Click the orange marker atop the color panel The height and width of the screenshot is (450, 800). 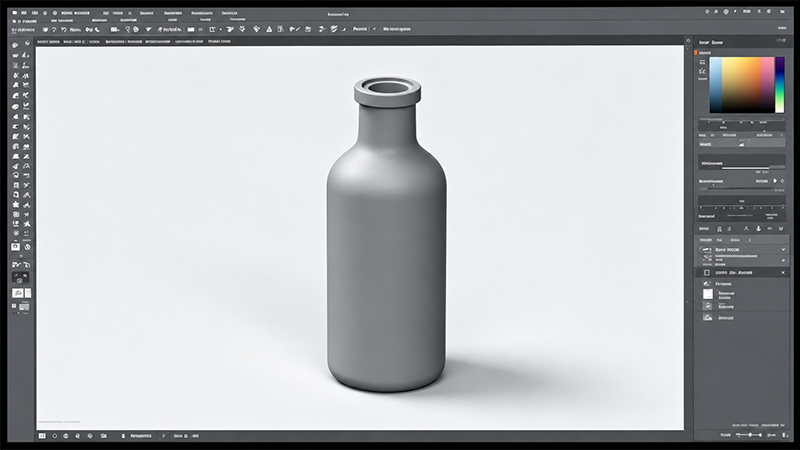[x=695, y=53]
